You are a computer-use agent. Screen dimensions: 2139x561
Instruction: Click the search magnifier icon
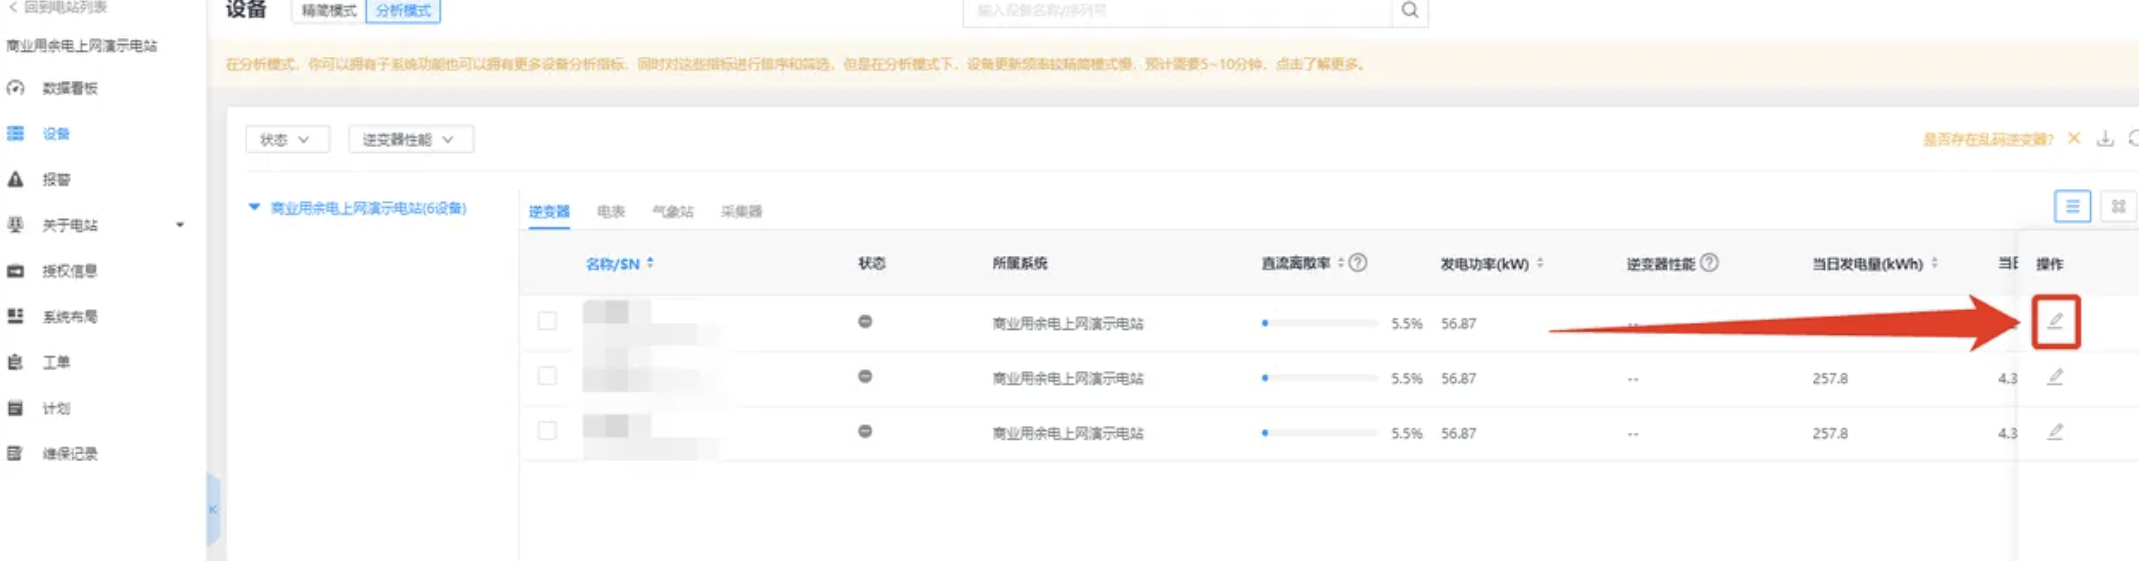[x=1409, y=10]
